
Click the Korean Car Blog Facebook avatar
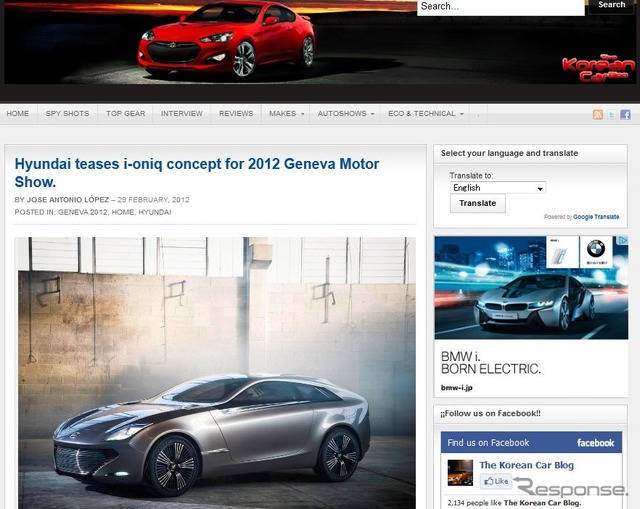(460, 473)
